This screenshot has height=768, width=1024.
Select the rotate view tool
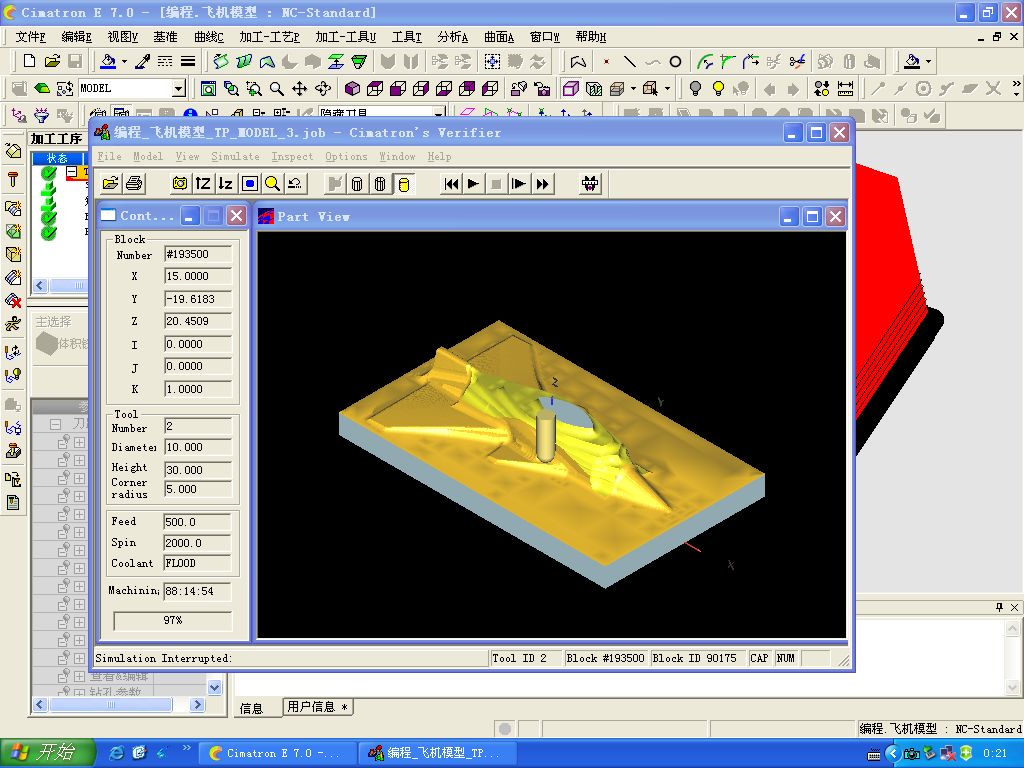coord(323,88)
